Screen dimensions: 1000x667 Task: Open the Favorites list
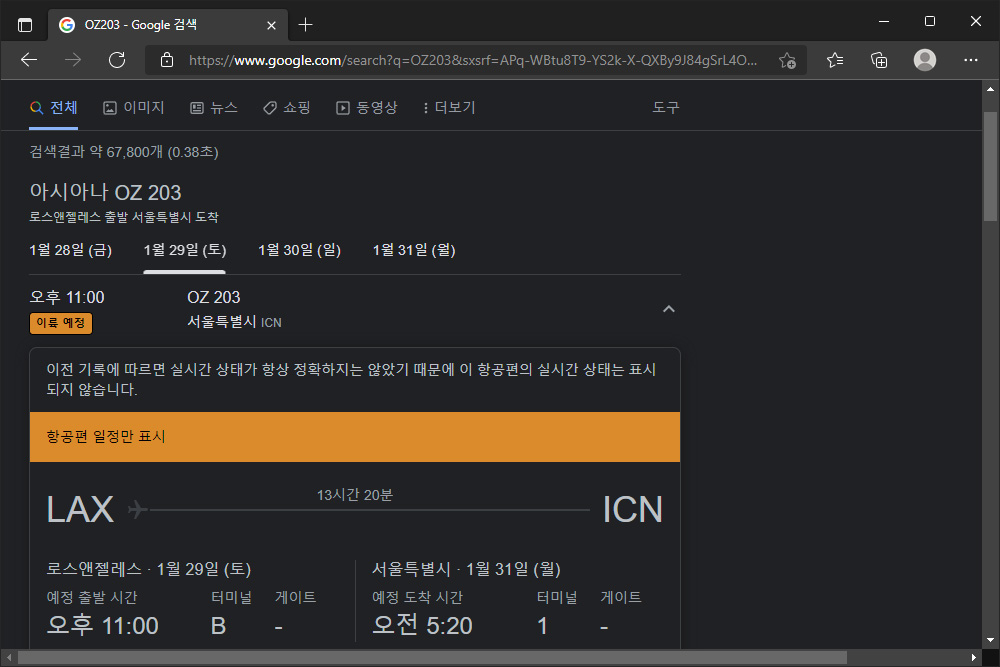click(x=835, y=60)
